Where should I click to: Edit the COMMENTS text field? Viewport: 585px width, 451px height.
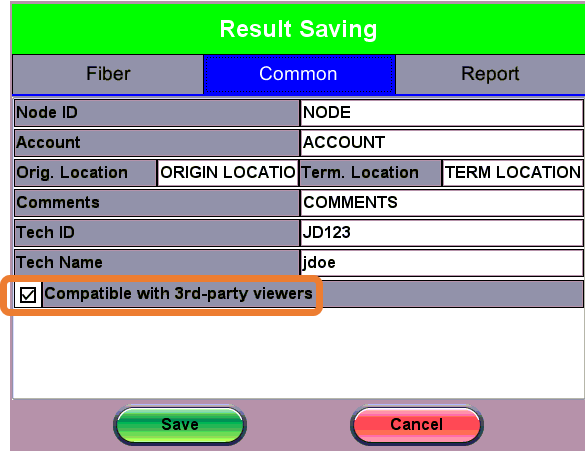(442, 203)
